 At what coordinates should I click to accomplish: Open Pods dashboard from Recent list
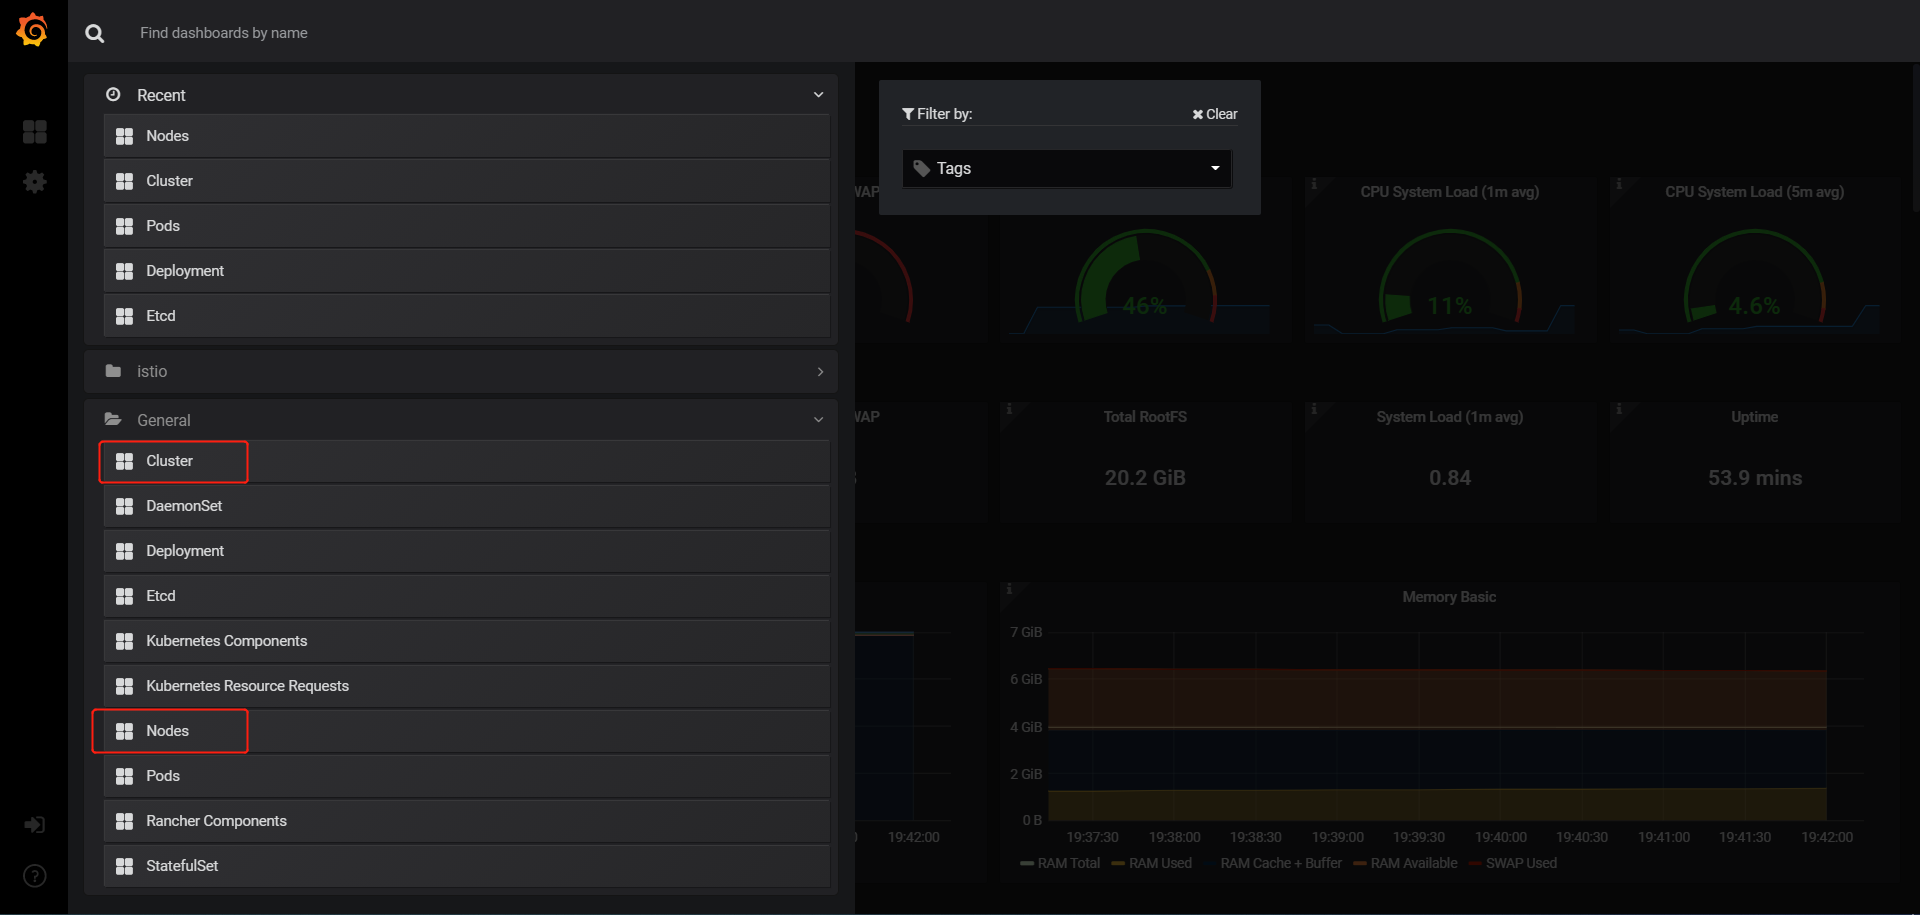[467, 226]
